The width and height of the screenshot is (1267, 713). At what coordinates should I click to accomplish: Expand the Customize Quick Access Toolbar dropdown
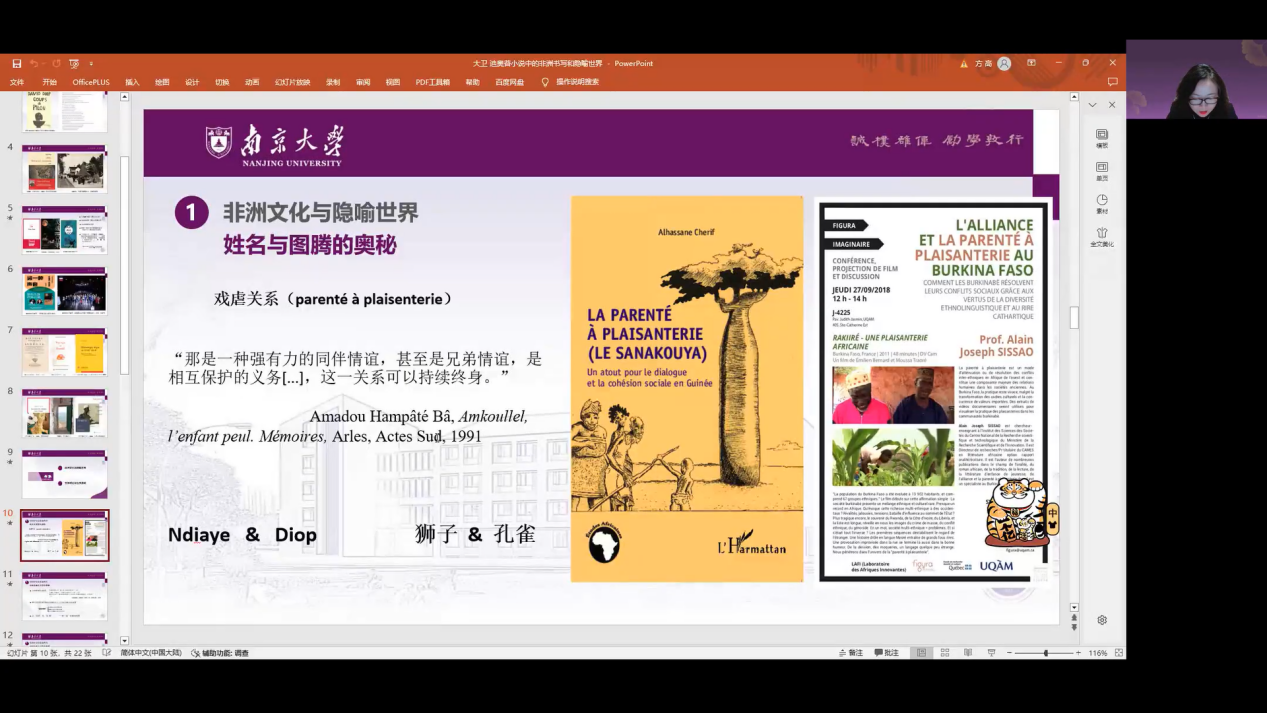point(91,64)
